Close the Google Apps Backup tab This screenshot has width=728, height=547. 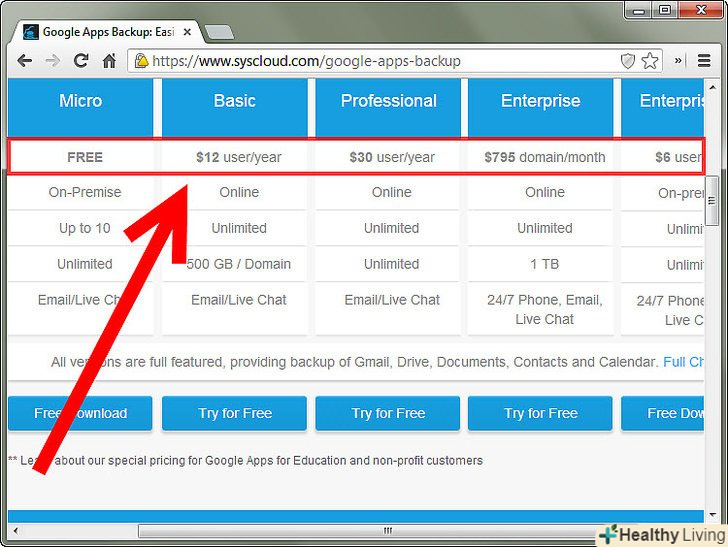click(x=187, y=32)
